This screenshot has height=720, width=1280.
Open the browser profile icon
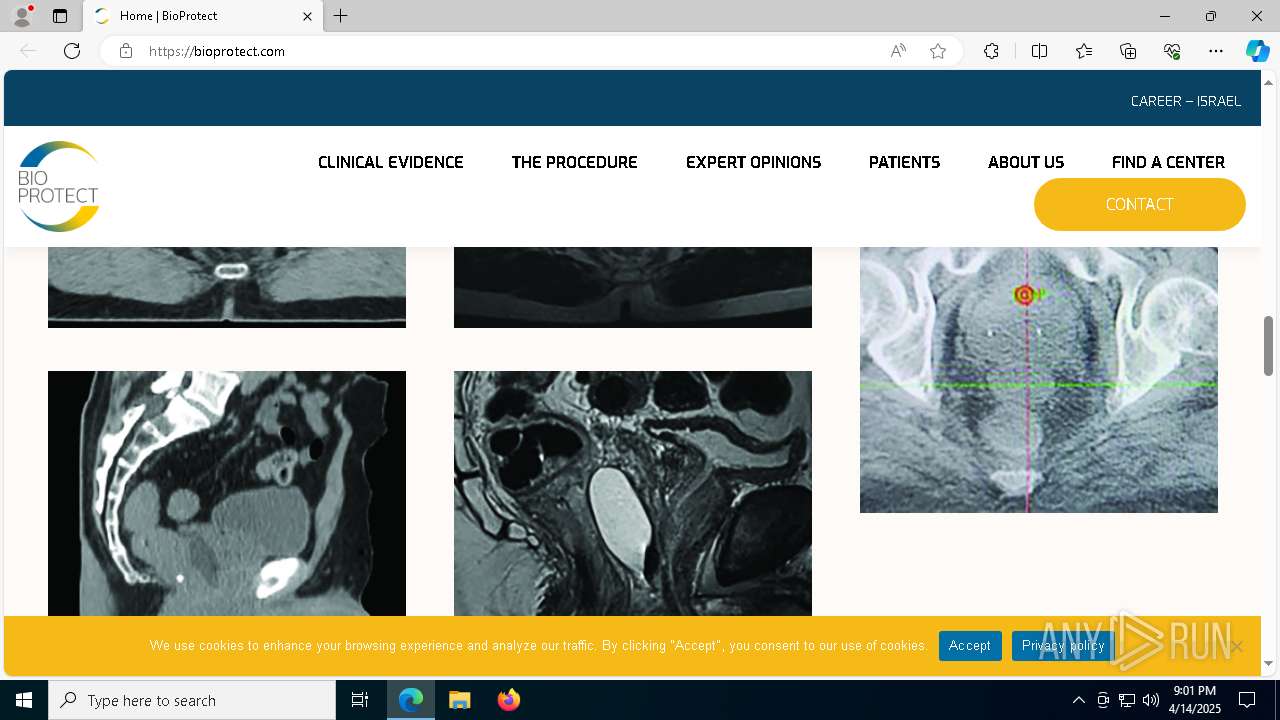click(x=22, y=16)
